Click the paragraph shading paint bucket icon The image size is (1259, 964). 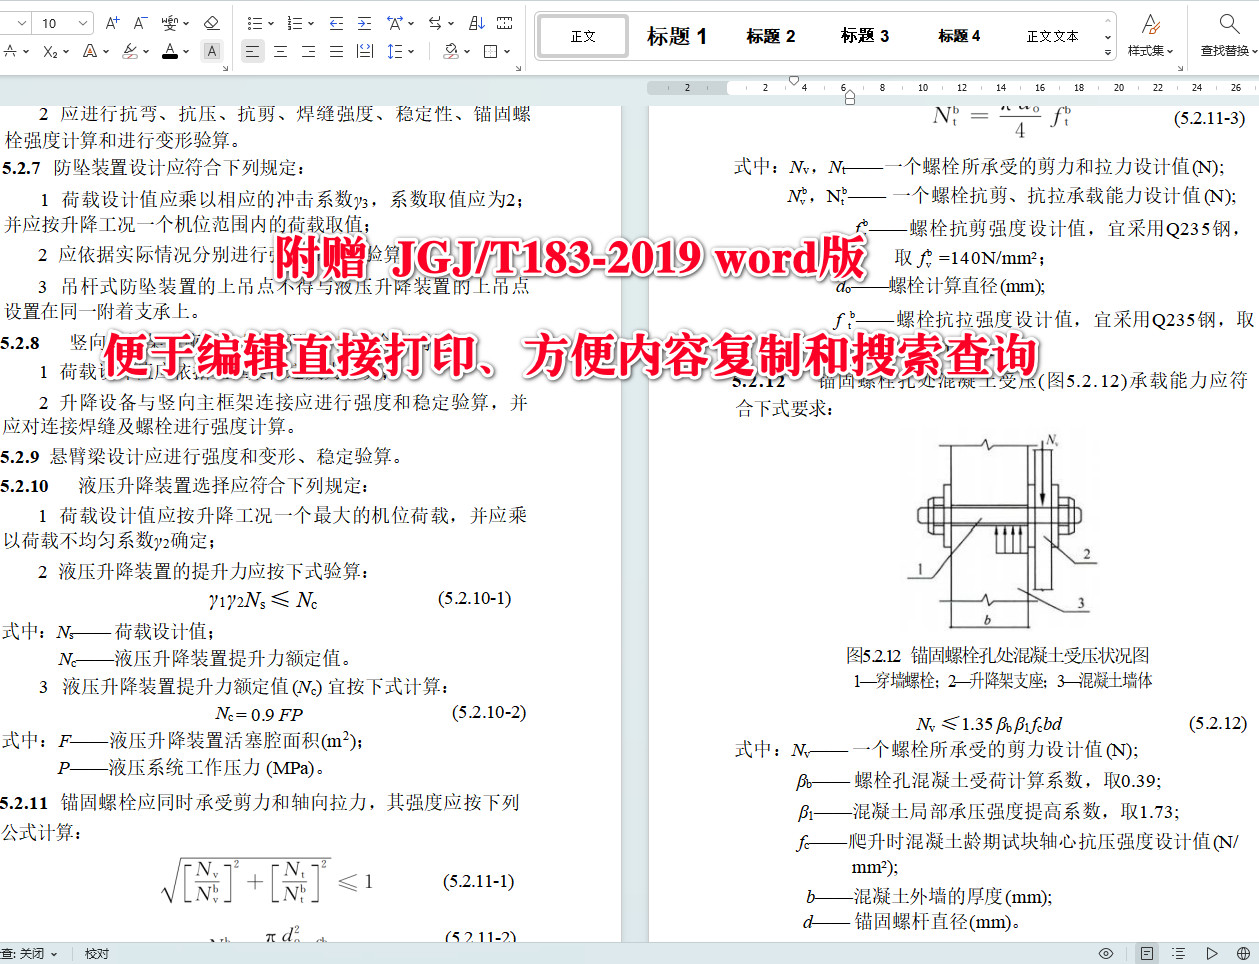coord(451,51)
